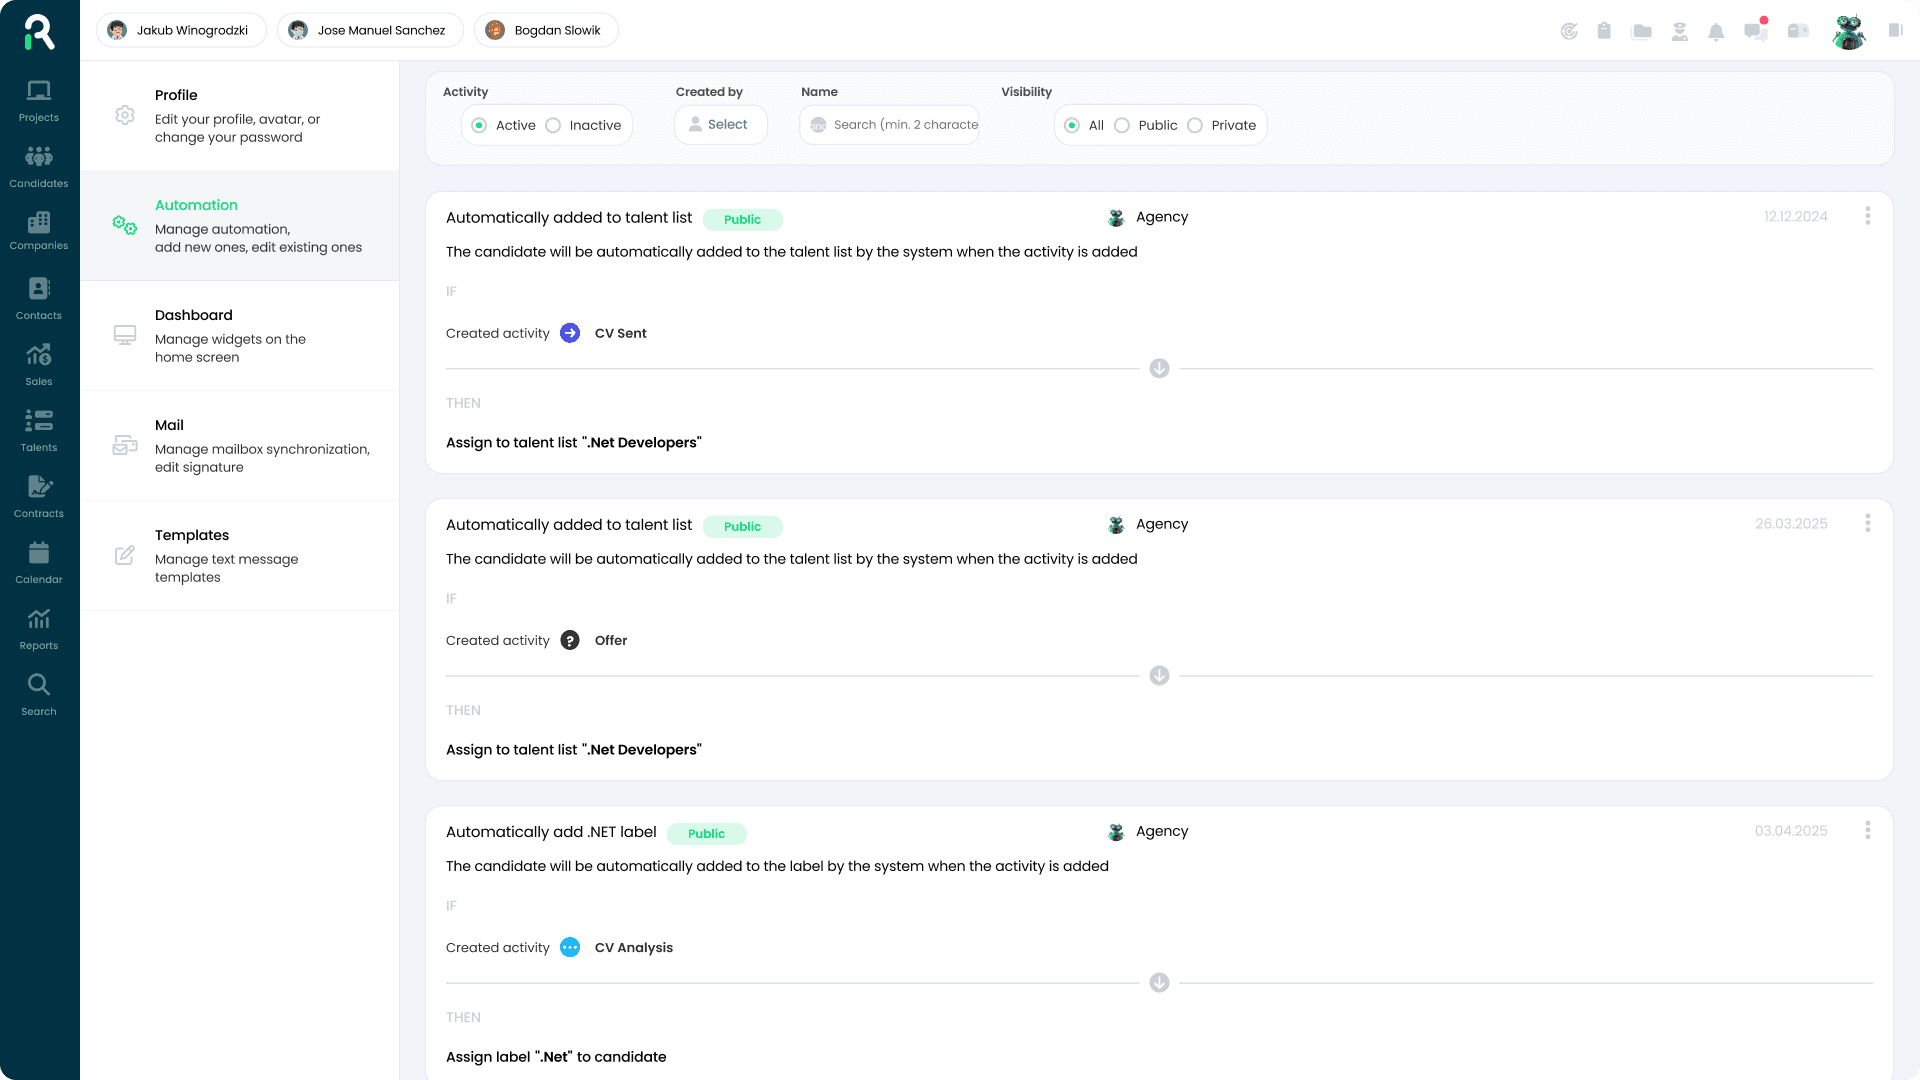
Task: Click the Sales chart icon in sidebar
Action: pos(39,364)
